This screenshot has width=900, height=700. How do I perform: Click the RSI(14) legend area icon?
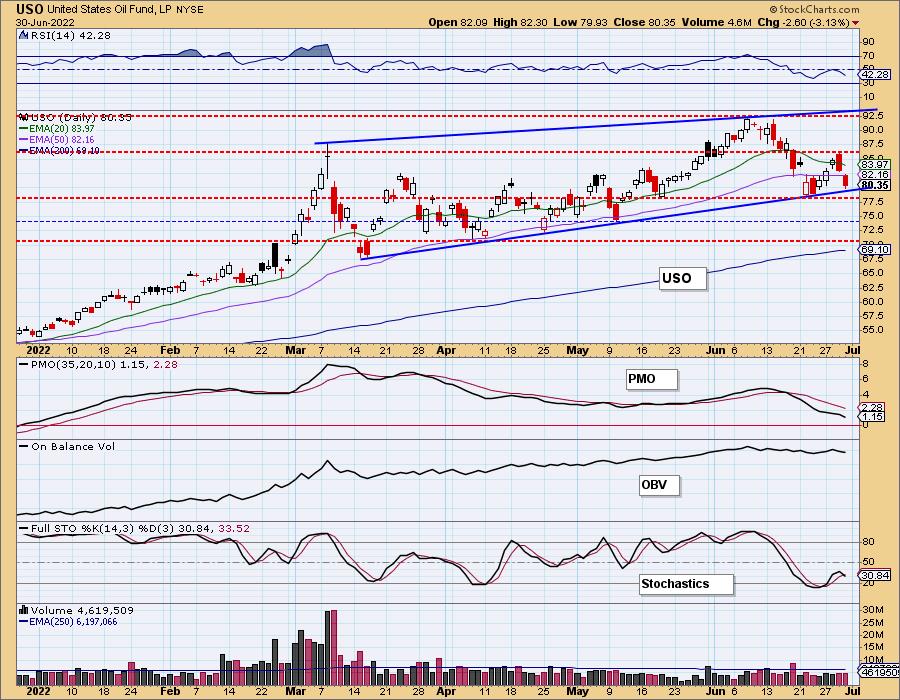point(24,36)
